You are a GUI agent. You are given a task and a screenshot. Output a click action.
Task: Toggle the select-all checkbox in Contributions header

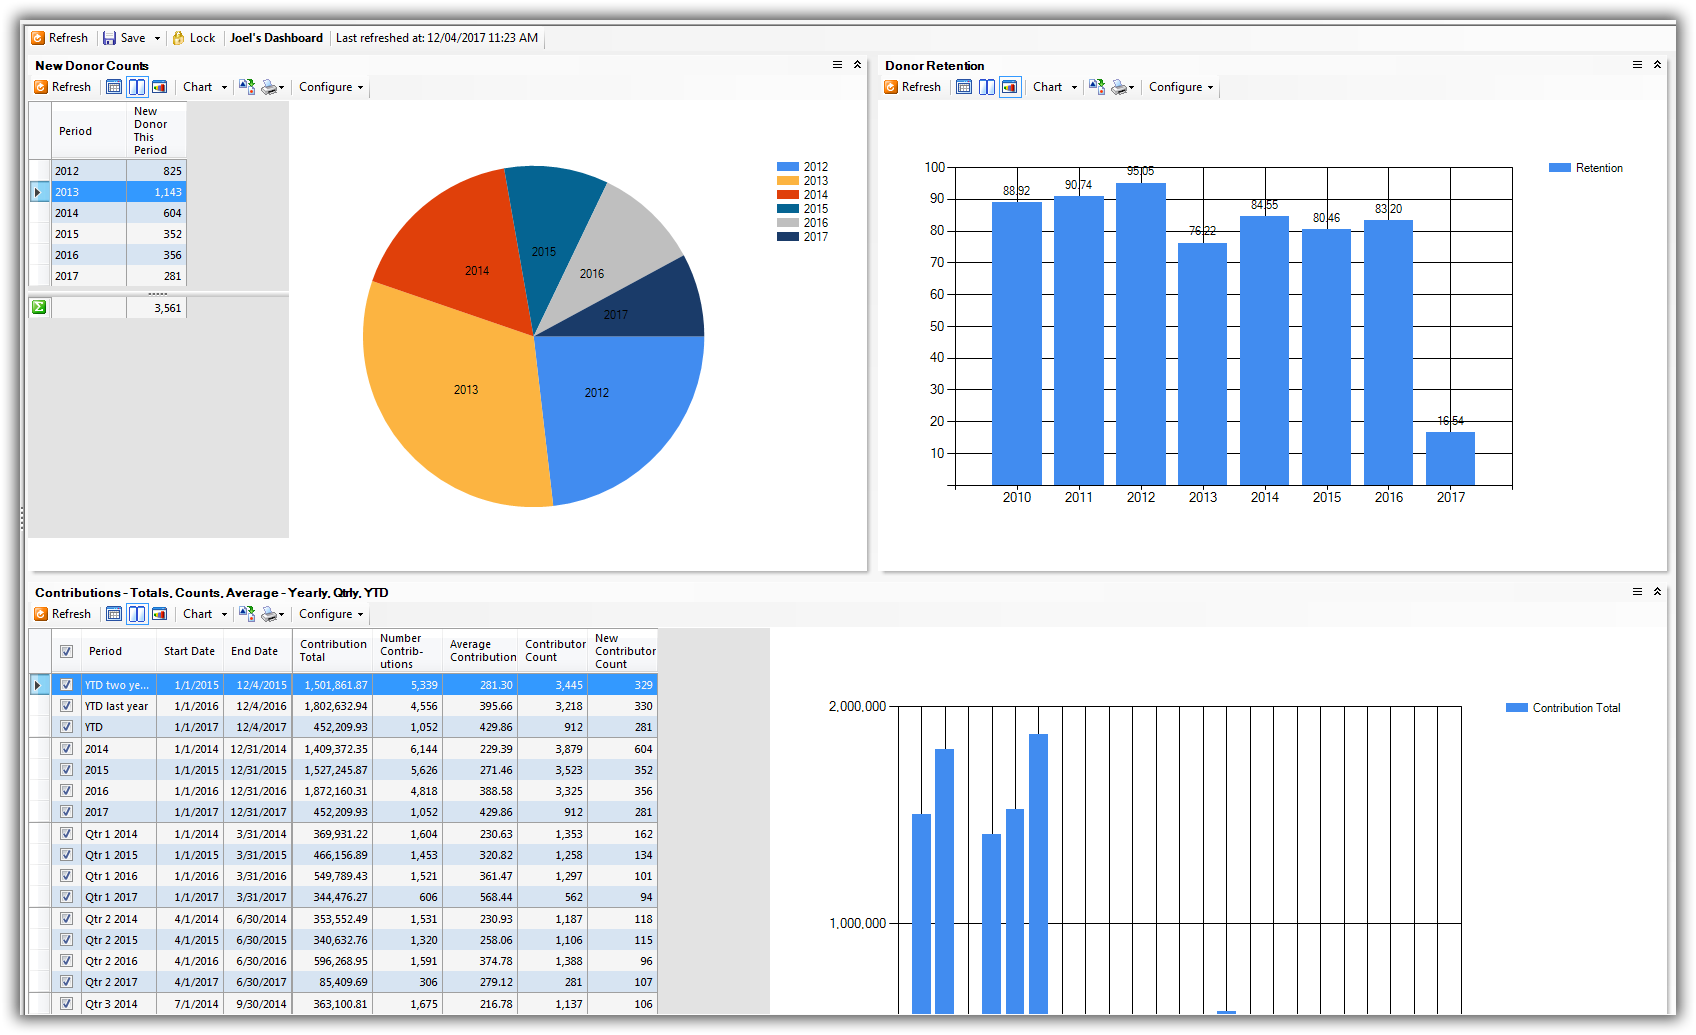66,651
